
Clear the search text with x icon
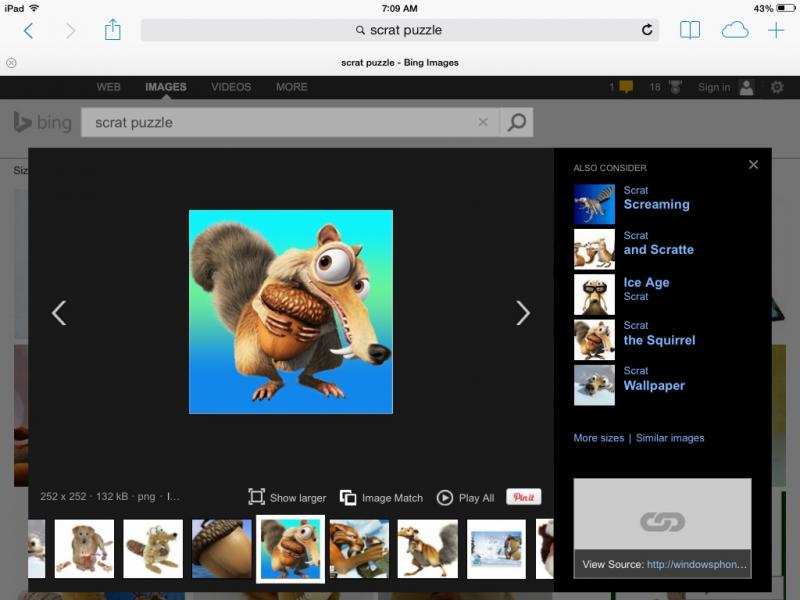tap(483, 122)
